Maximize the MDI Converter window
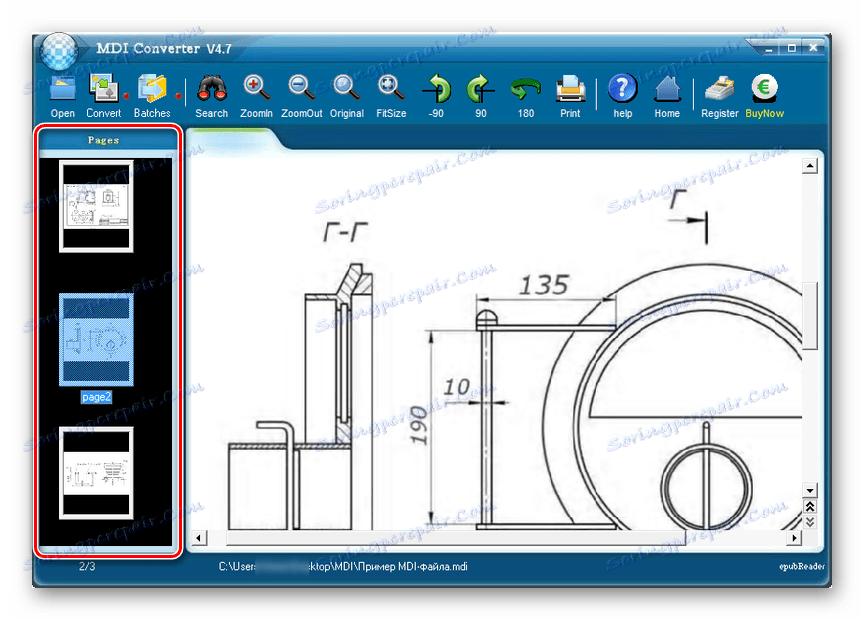 791,48
